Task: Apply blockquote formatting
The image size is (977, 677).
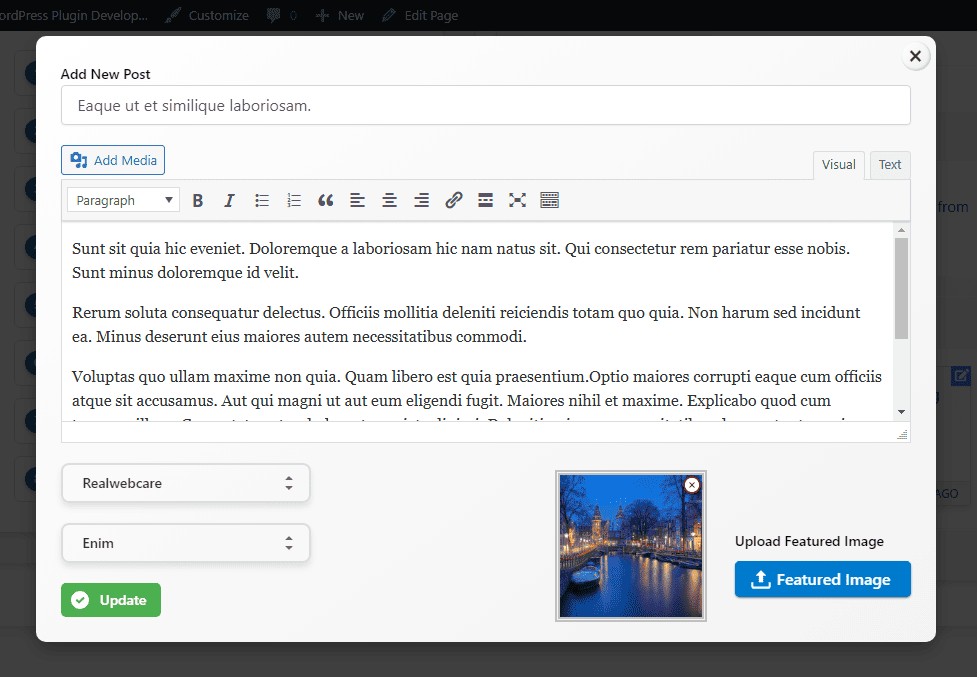Action: click(x=325, y=201)
